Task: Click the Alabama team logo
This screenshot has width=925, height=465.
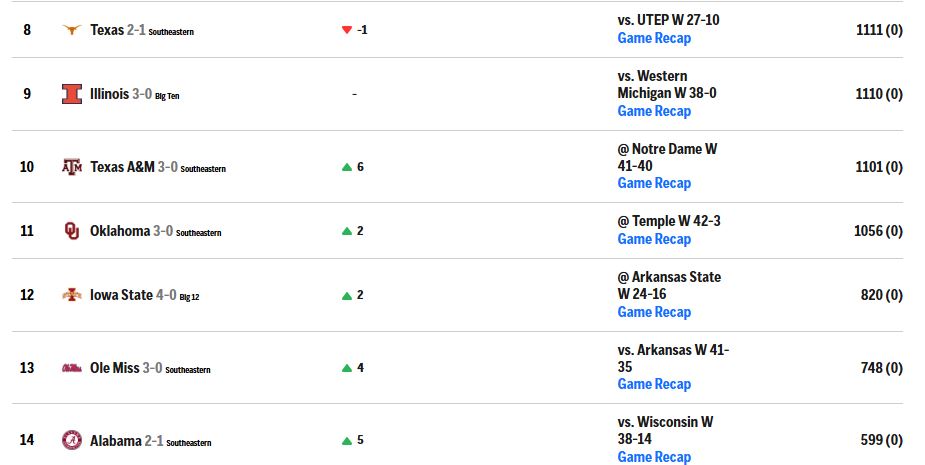Action: pos(72,440)
